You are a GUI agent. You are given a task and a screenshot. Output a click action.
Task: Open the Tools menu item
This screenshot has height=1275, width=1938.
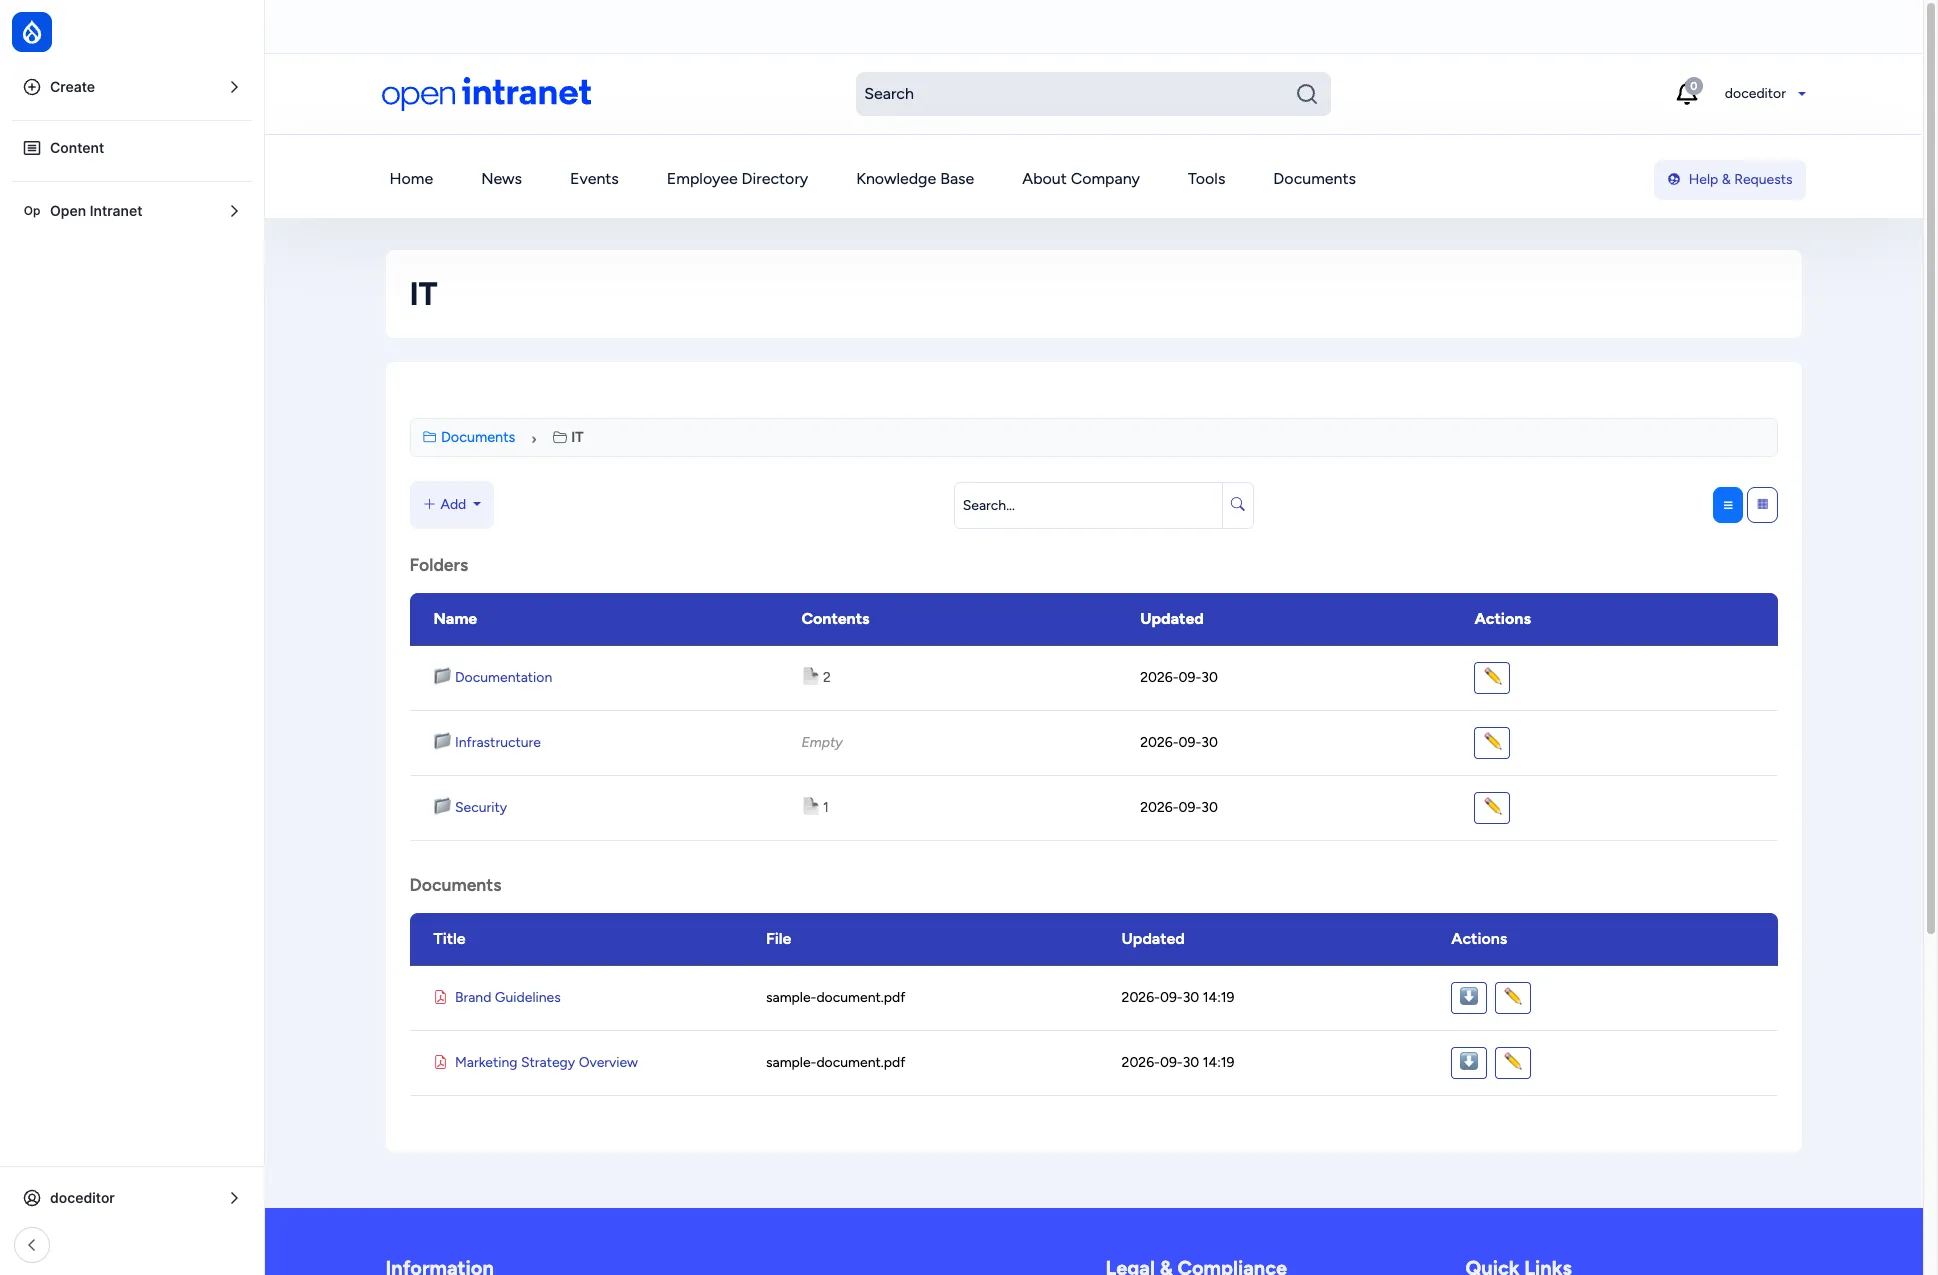coord(1206,179)
